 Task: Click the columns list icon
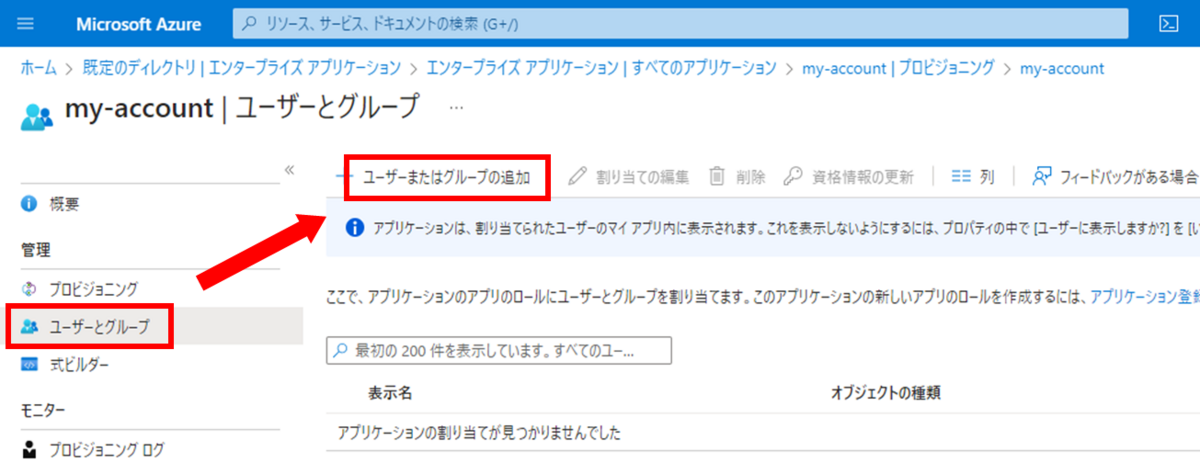[961, 177]
